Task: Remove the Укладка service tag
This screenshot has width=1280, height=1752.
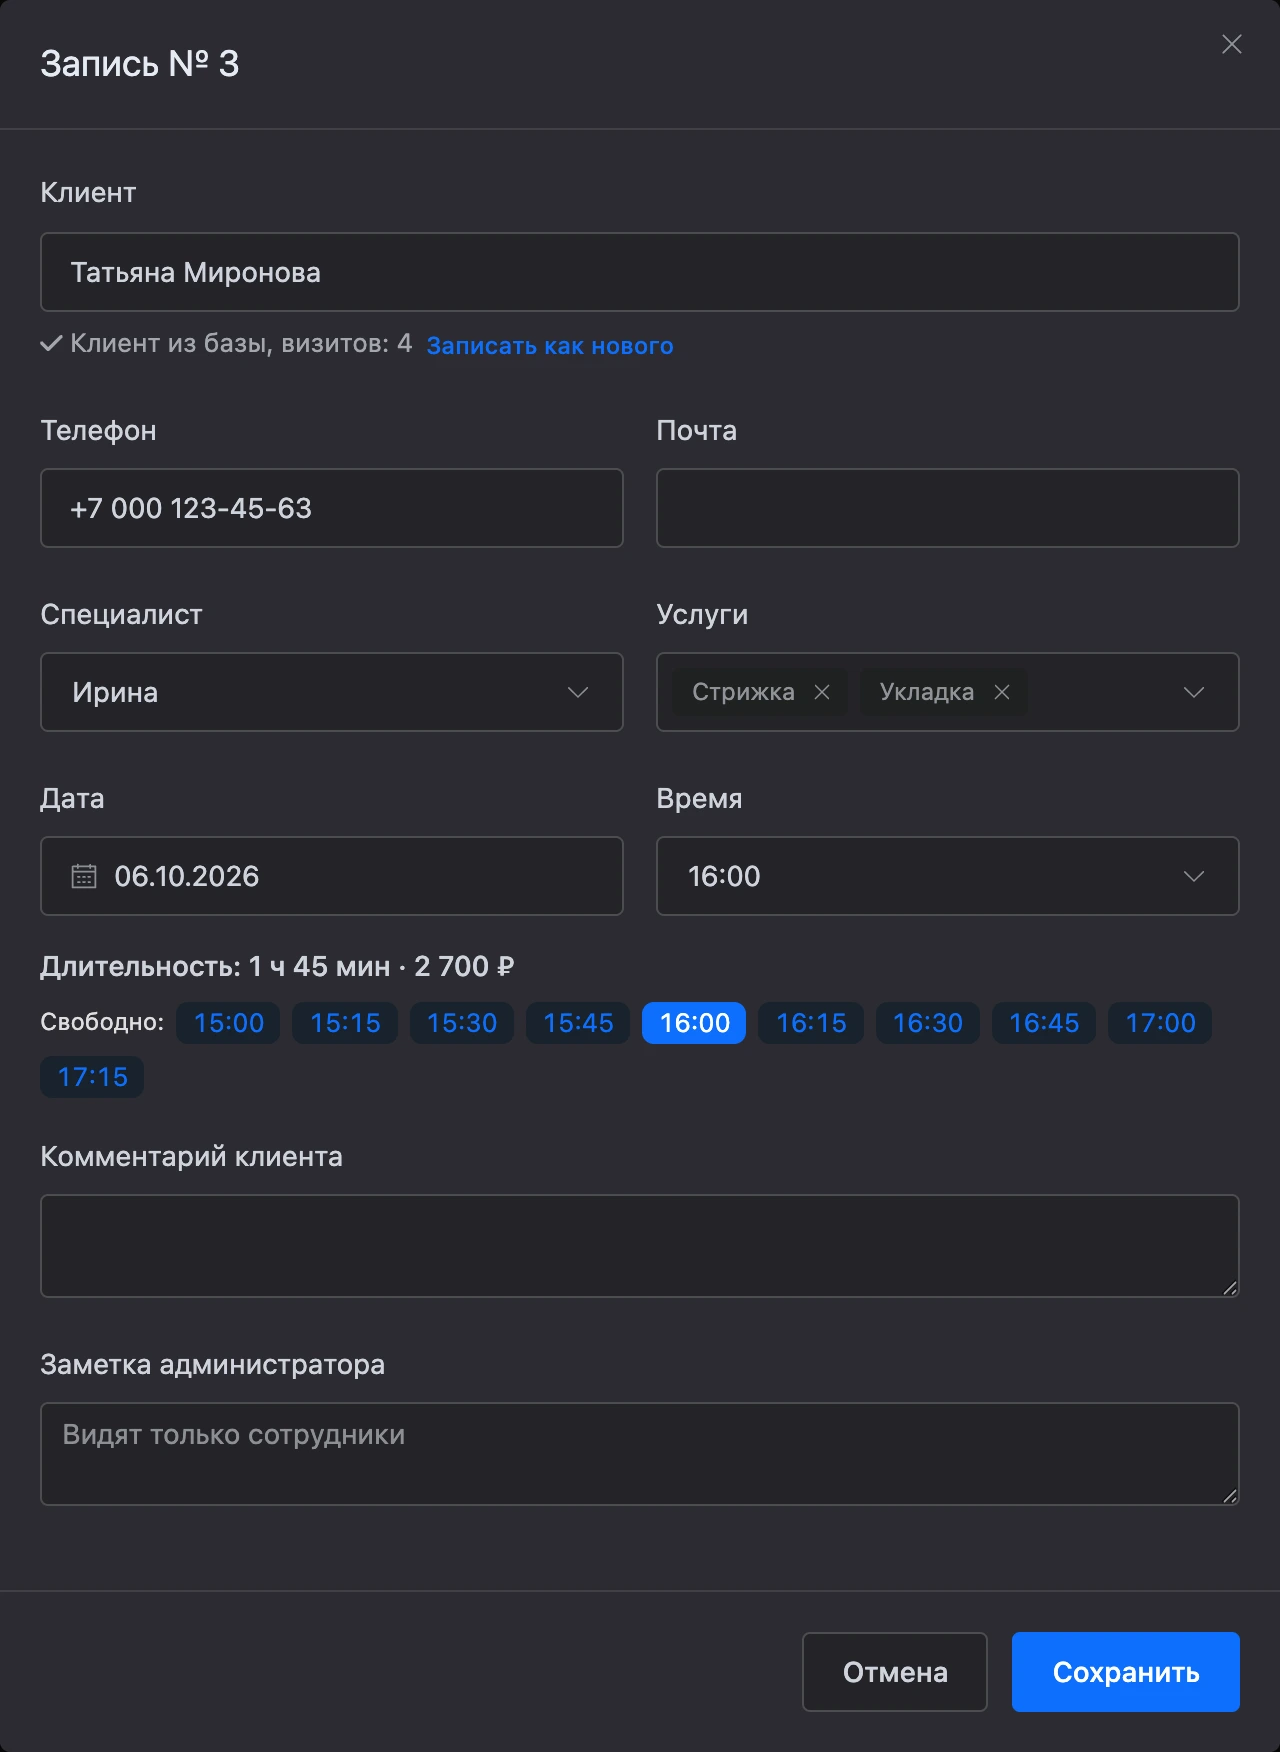Action: click(x=1002, y=692)
